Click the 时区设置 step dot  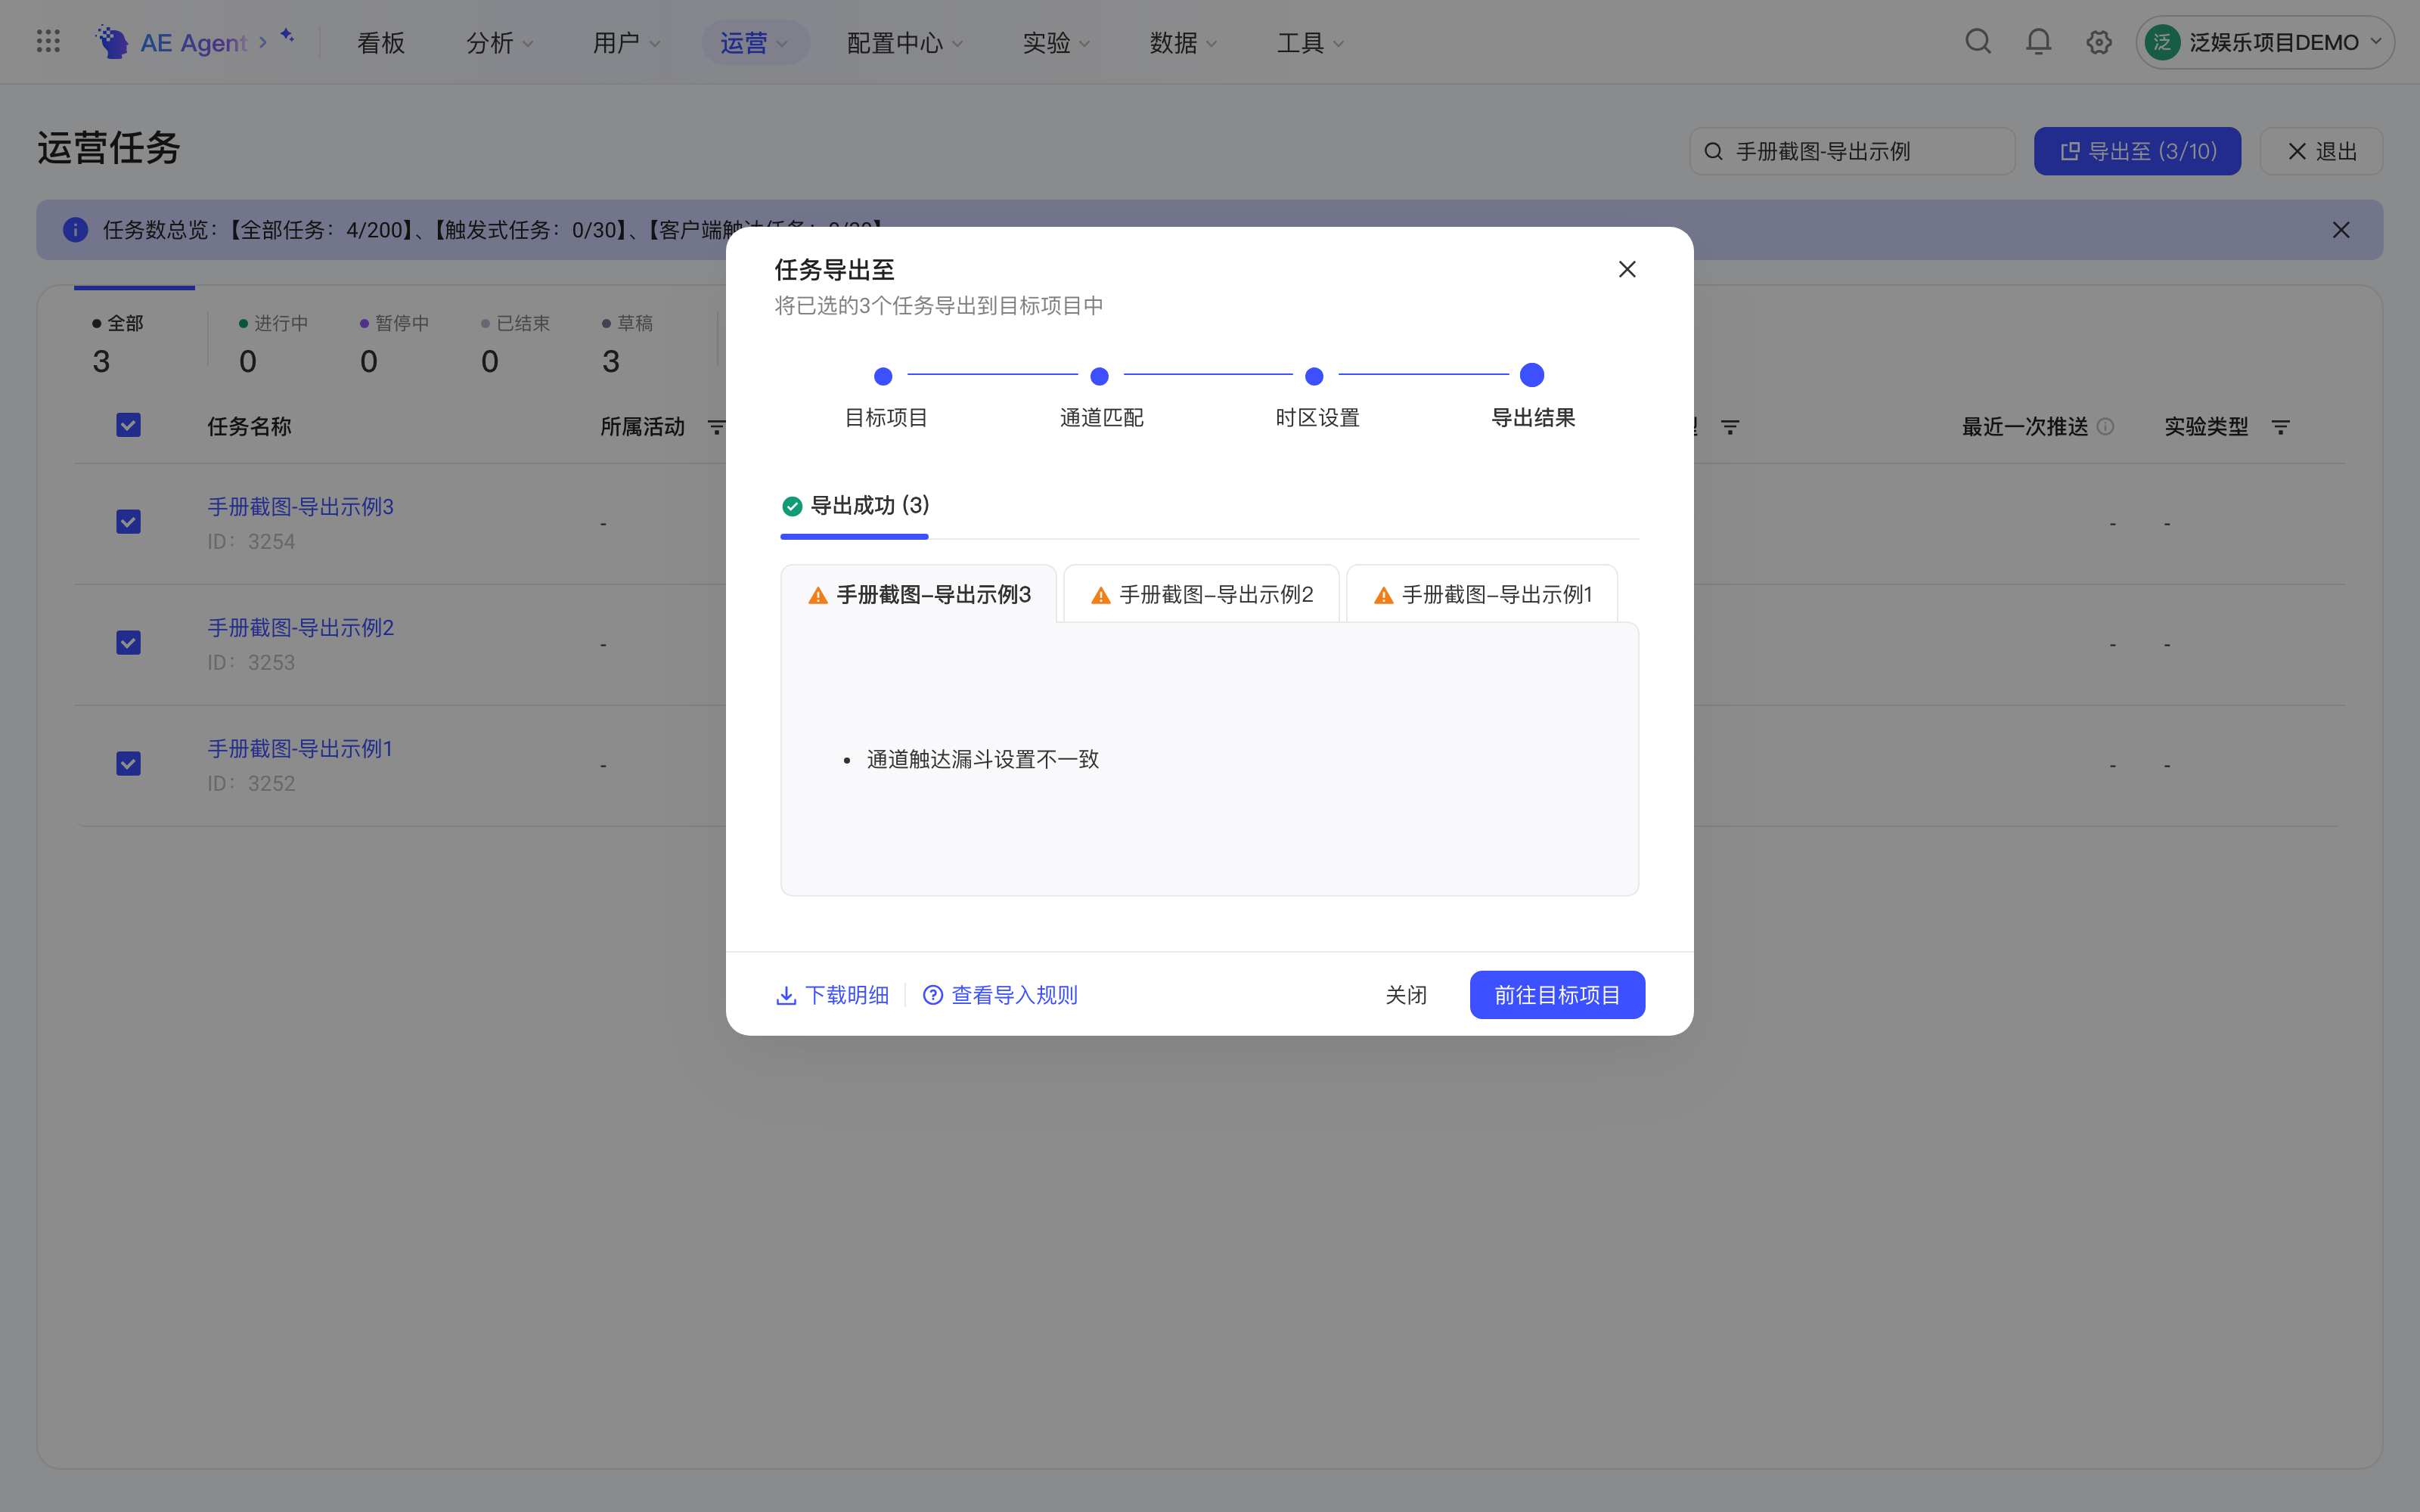point(1314,376)
